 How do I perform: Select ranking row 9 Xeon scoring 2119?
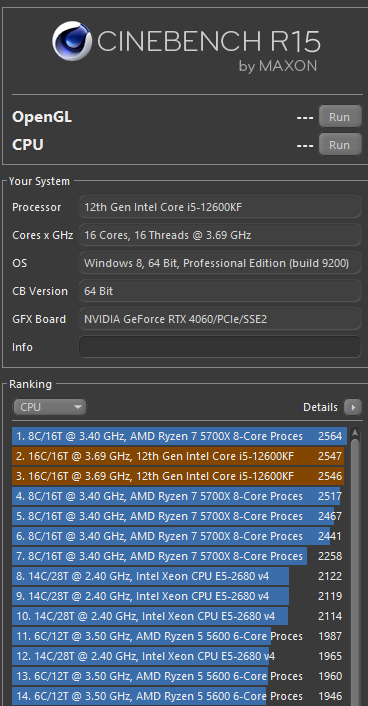pos(178,596)
